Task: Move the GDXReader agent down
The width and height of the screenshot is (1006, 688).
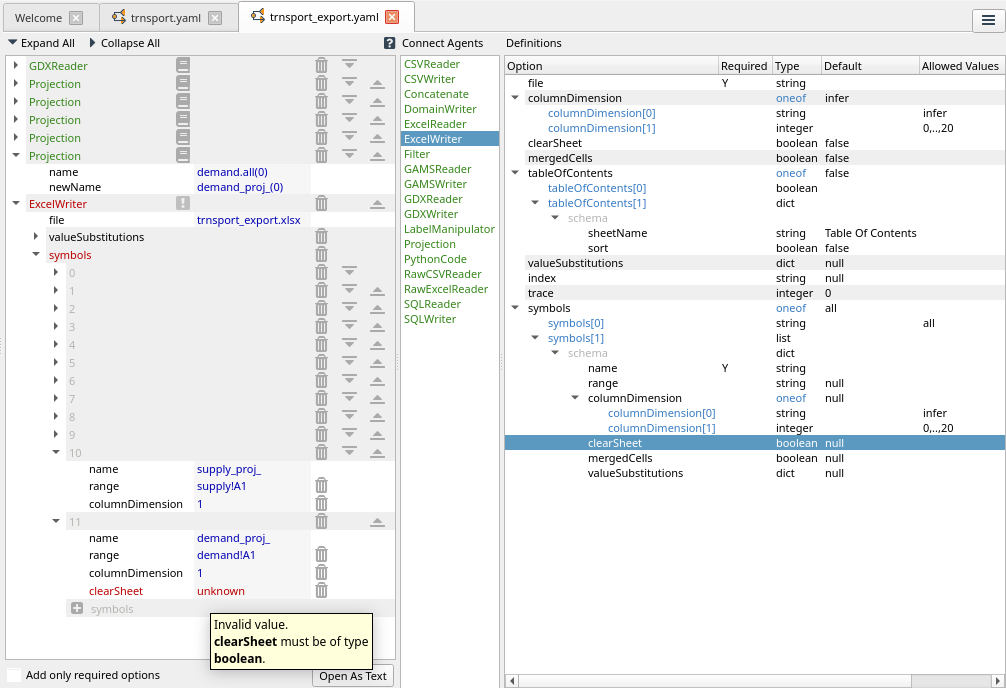Action: pyautogui.click(x=349, y=66)
